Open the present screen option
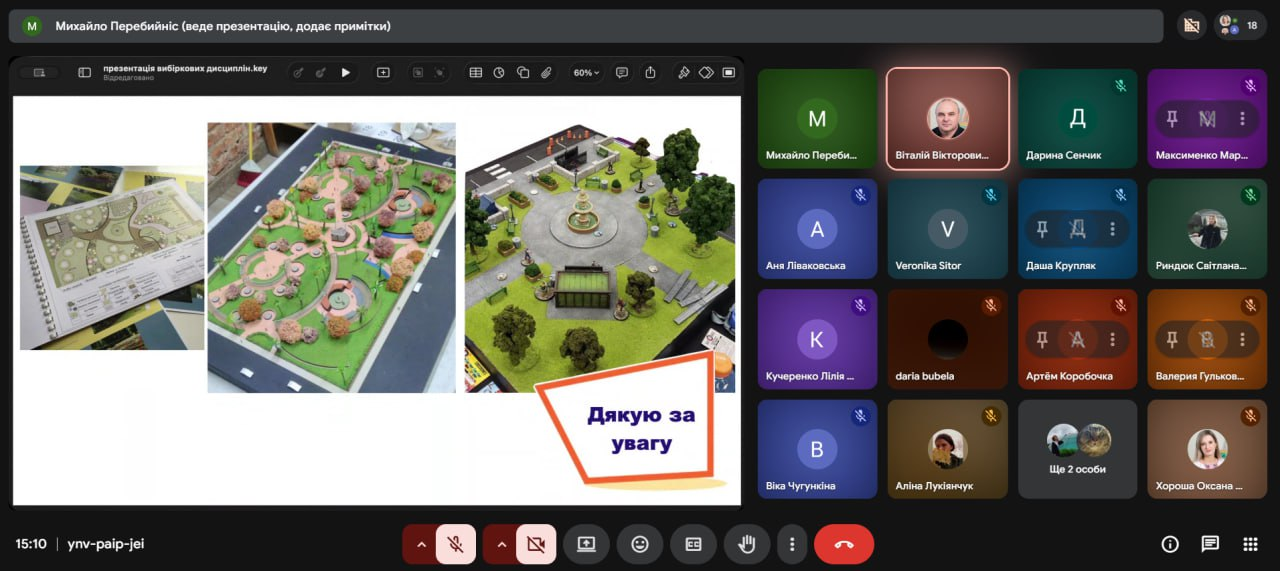This screenshot has width=1280, height=571. click(586, 544)
